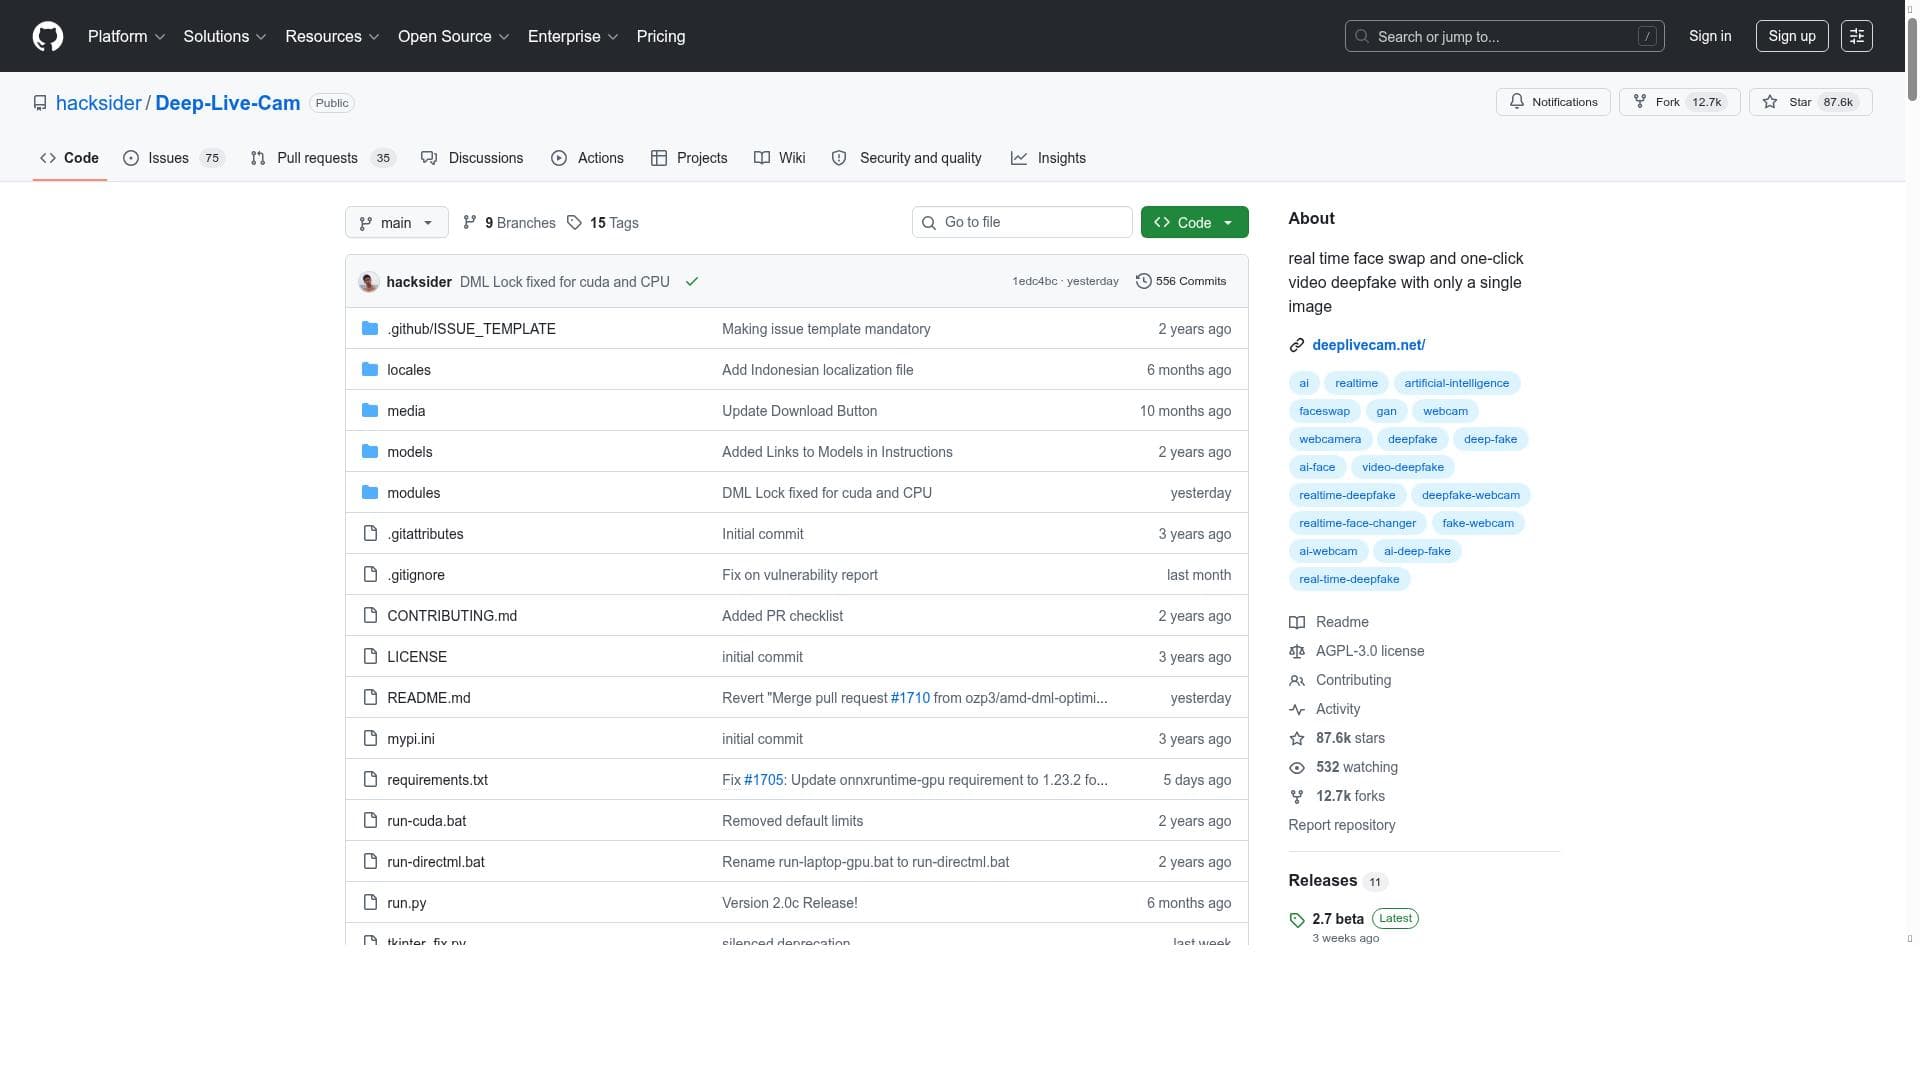Open run-cuda.bat file

click(x=426, y=821)
